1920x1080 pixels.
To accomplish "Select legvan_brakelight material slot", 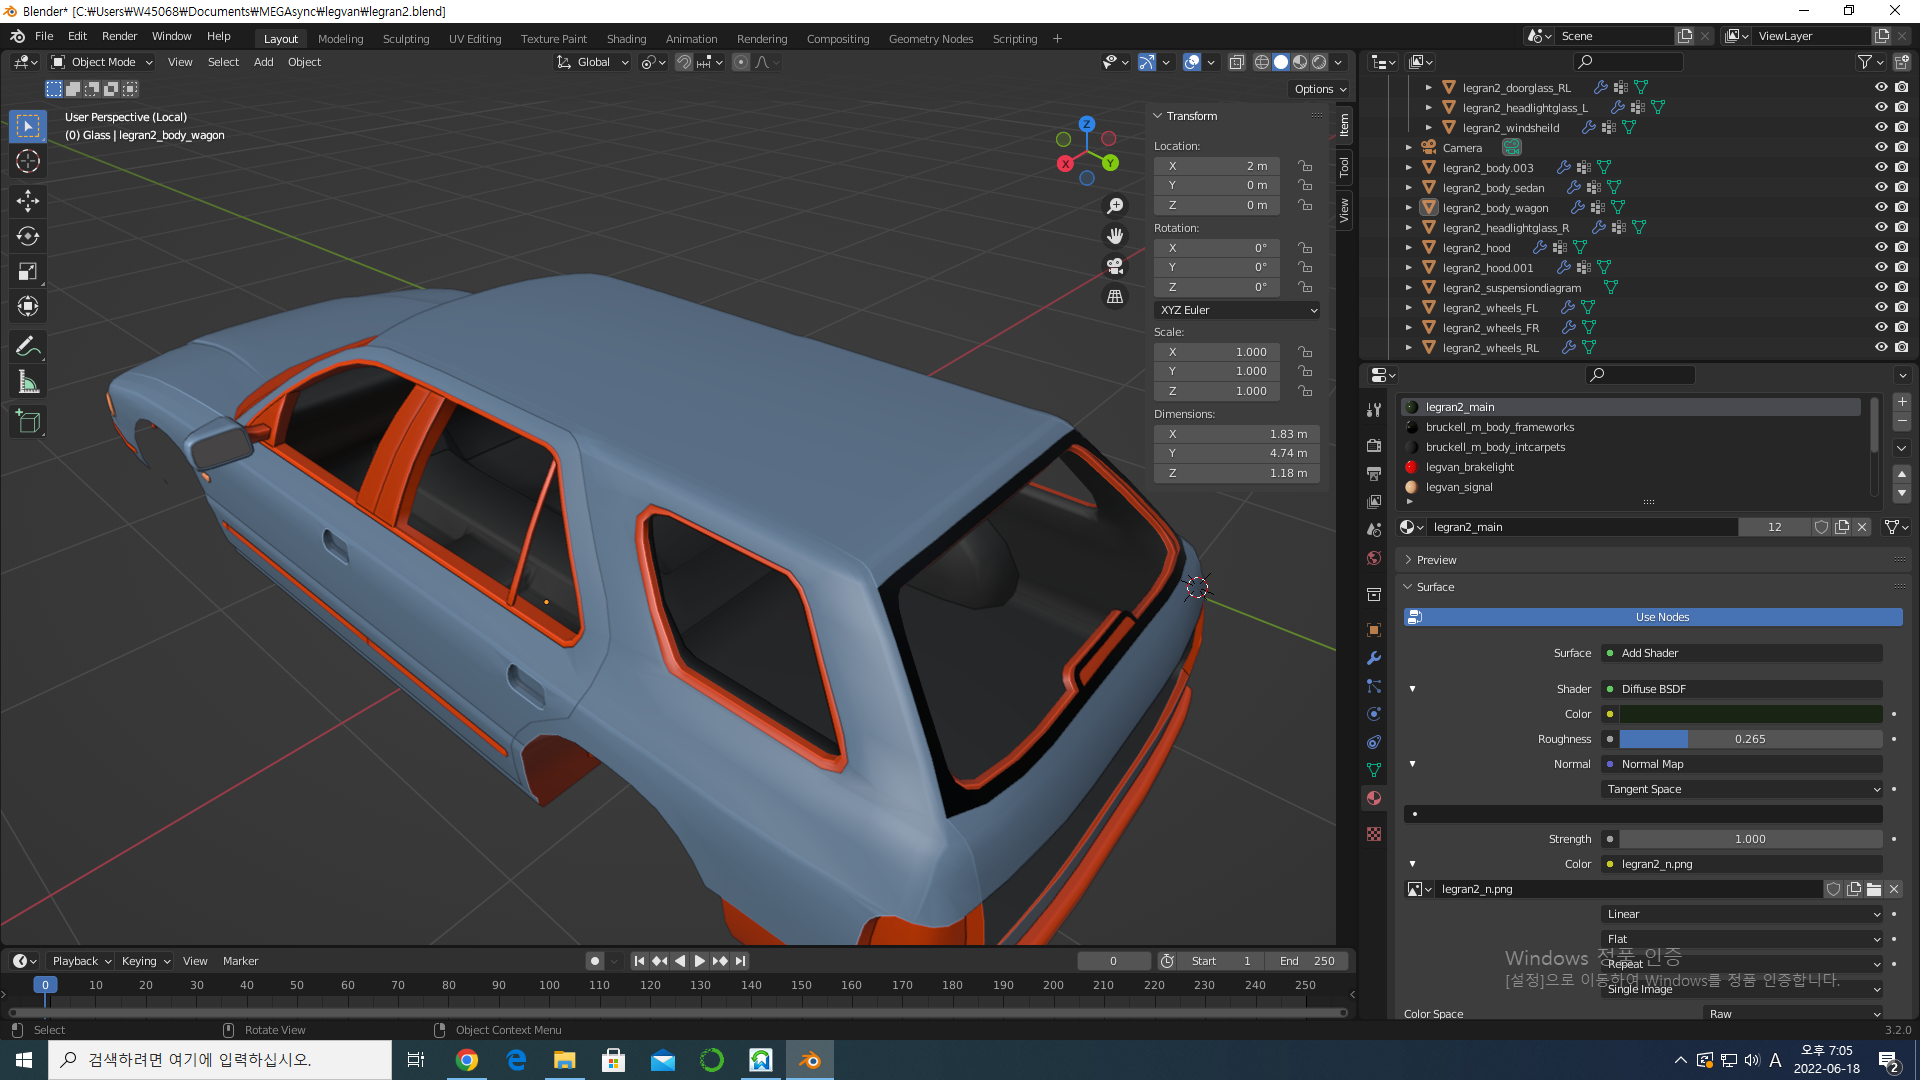I will click(1469, 467).
